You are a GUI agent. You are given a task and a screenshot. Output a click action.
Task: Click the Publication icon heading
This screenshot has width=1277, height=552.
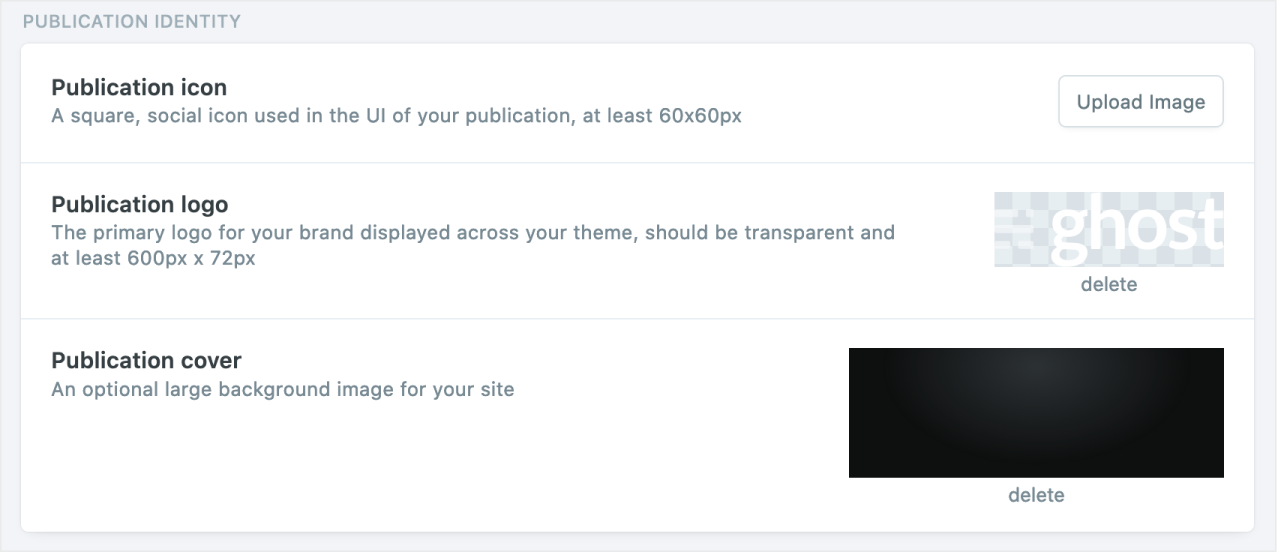139,88
